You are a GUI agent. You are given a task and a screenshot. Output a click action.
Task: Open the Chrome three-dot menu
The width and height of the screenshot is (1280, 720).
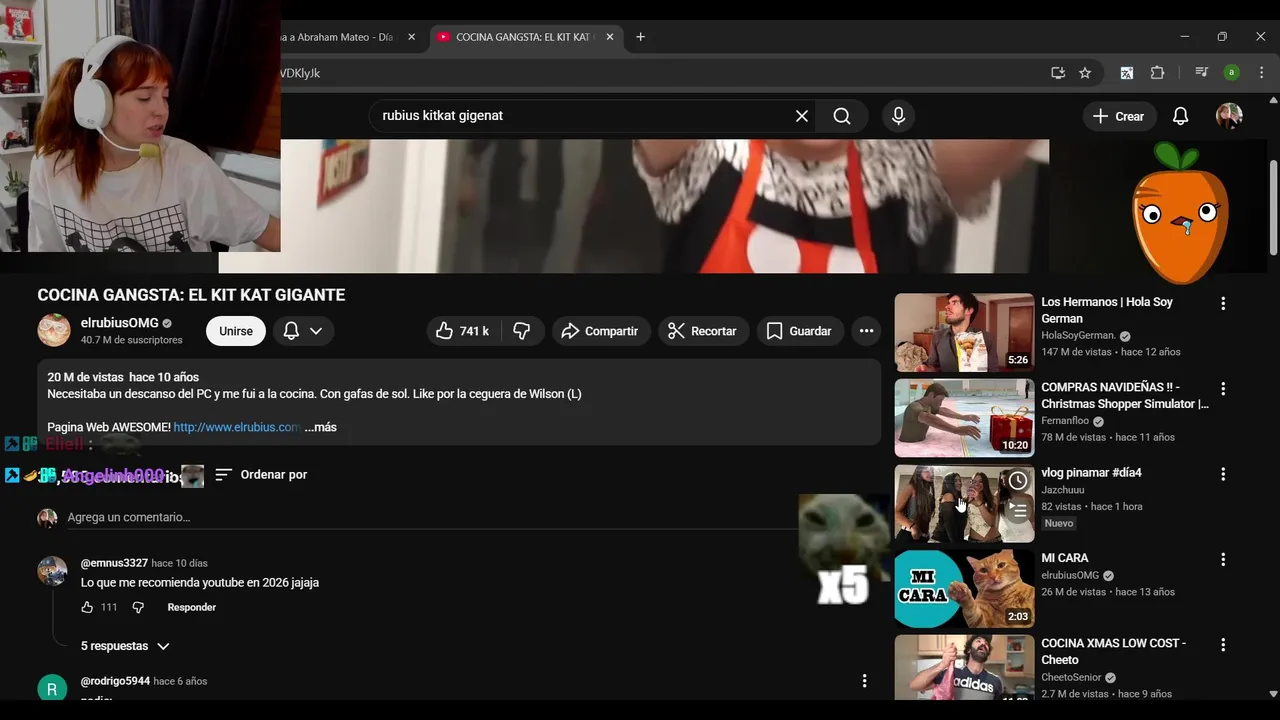point(1261,73)
